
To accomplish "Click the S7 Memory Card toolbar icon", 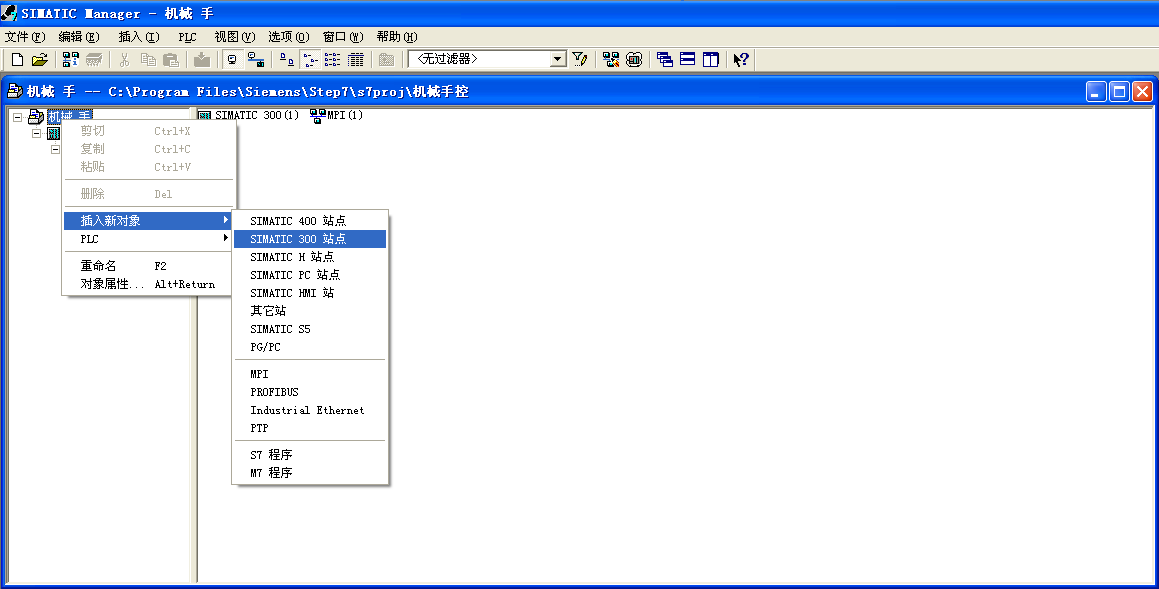I will pyautogui.click(x=94, y=60).
